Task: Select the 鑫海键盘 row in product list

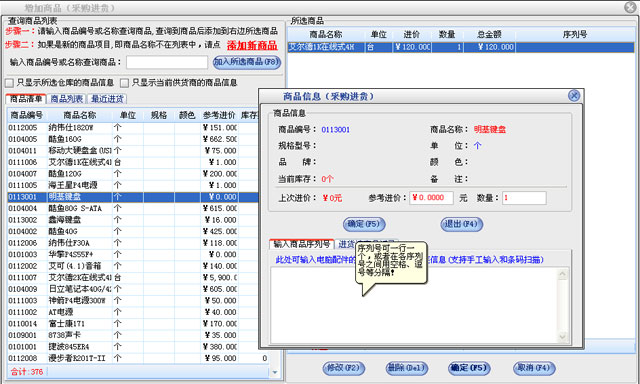Action: (133, 220)
